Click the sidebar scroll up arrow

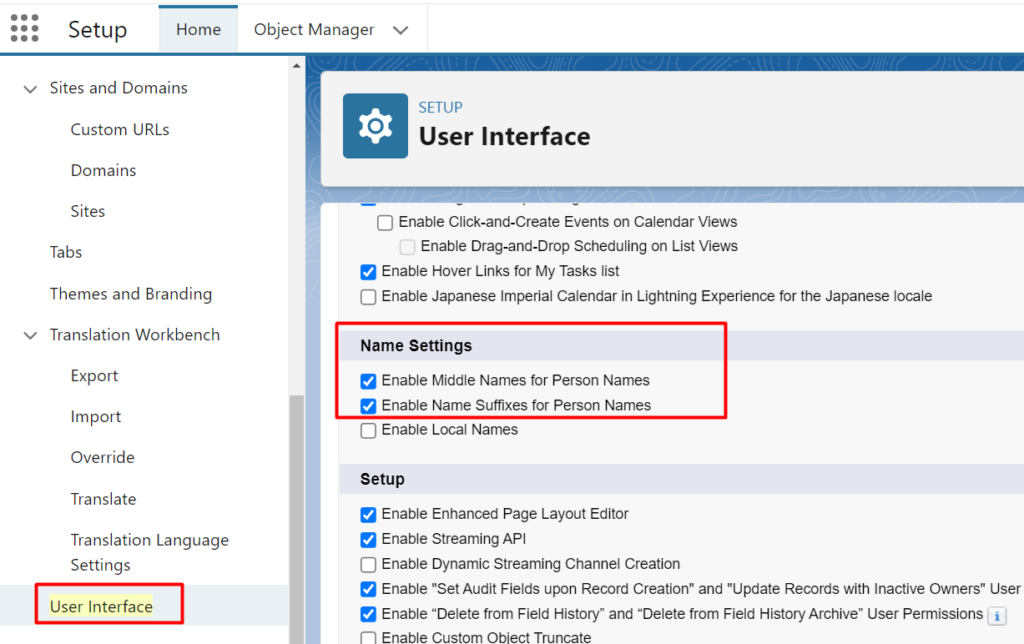pos(296,67)
